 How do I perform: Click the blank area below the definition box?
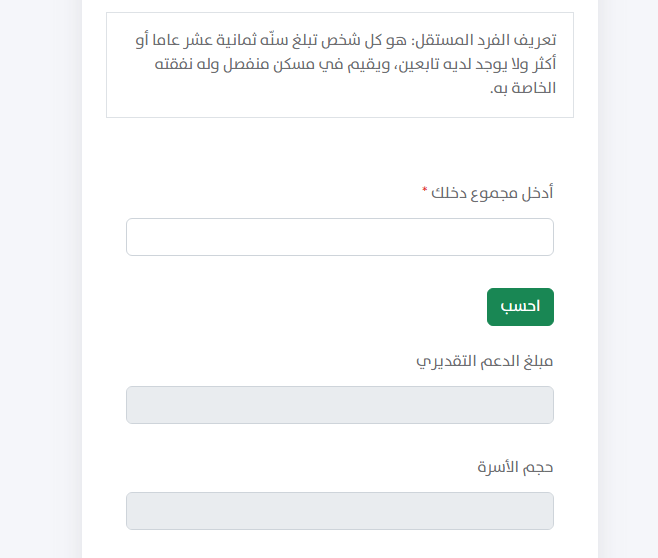pyautogui.click(x=340, y=147)
